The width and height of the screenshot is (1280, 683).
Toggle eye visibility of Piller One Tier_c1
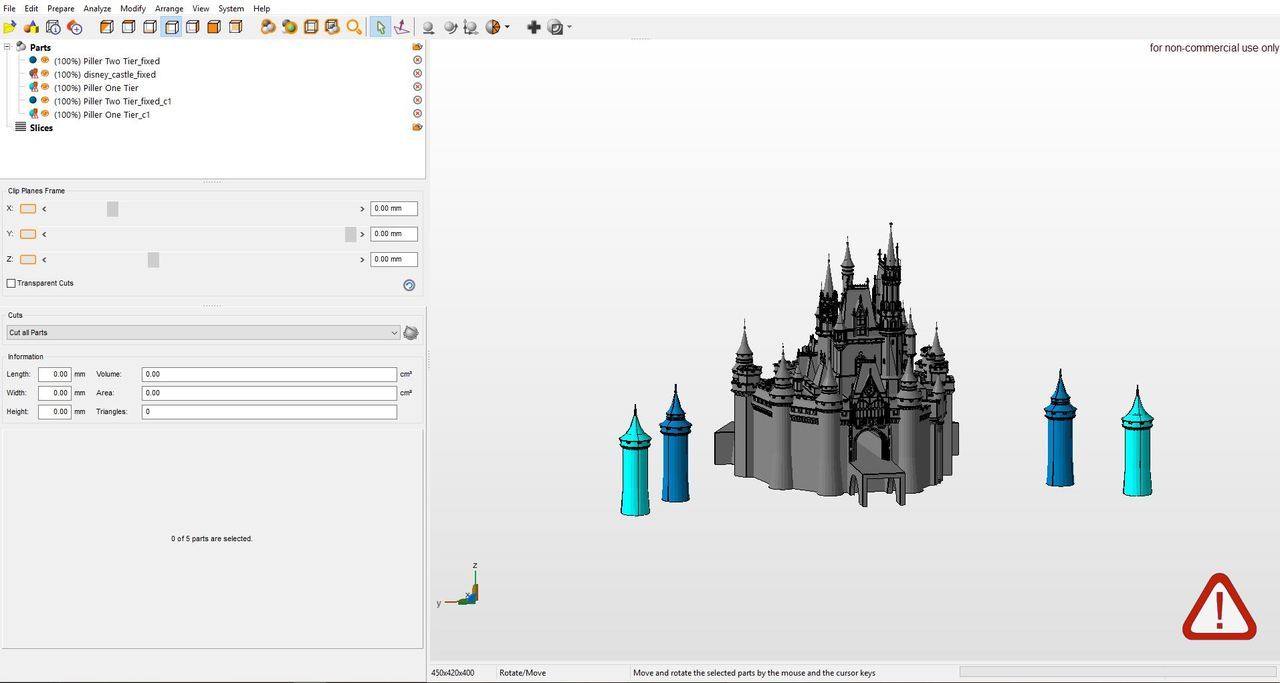coord(45,114)
